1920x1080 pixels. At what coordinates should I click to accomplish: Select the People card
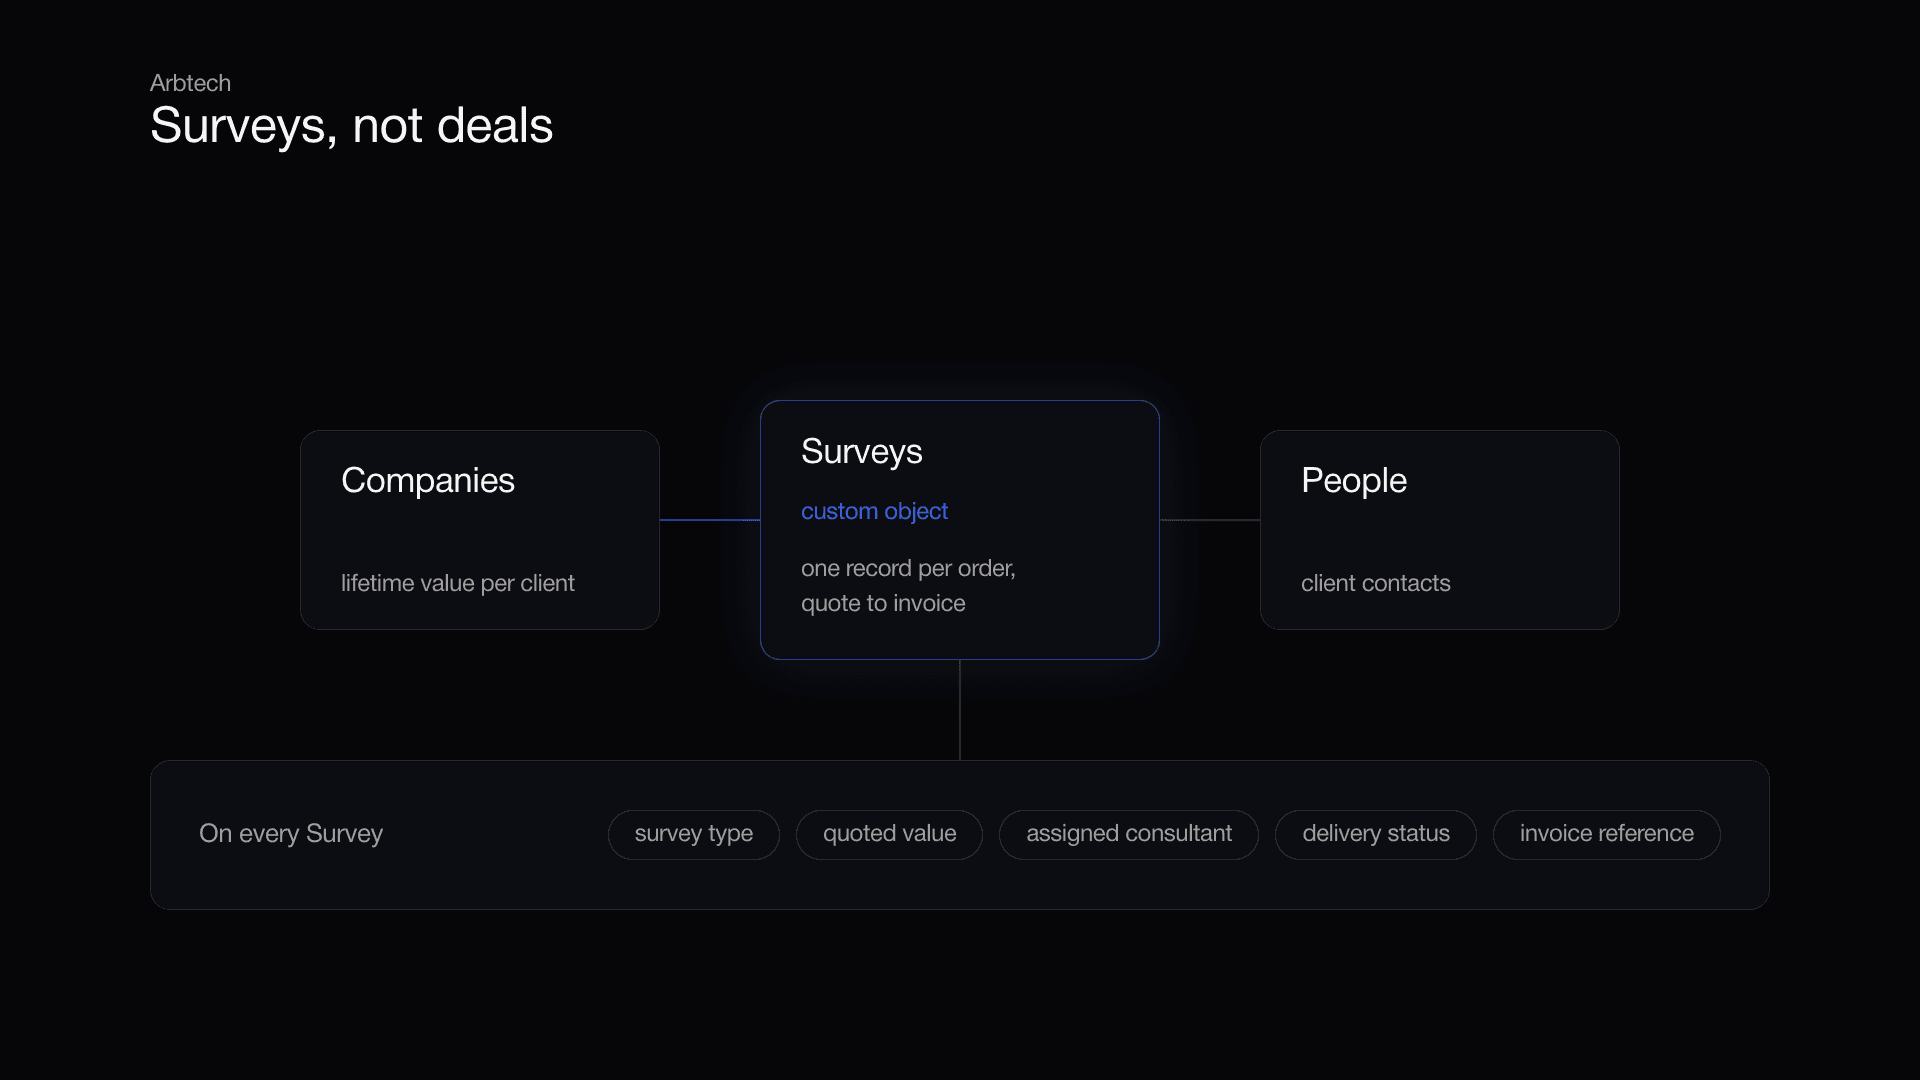[x=1440, y=530]
